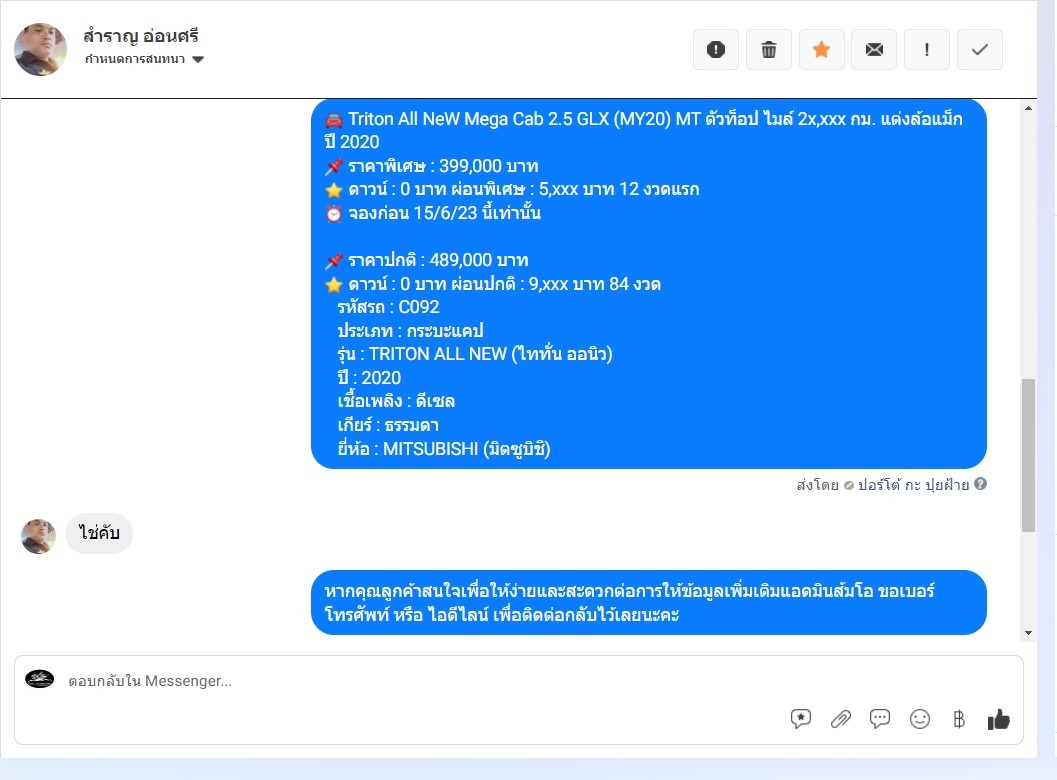Click sender help question mark icon
The width and height of the screenshot is (1057, 780).
980,483
